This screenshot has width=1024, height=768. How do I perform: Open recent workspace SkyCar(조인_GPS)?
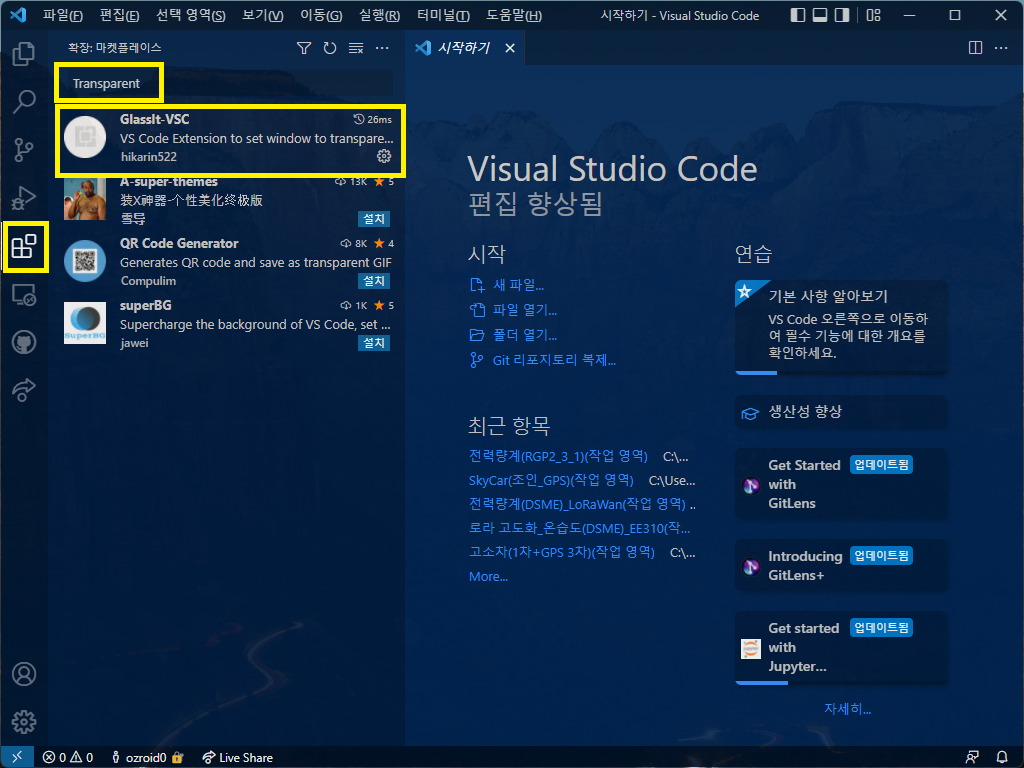pyautogui.click(x=551, y=480)
